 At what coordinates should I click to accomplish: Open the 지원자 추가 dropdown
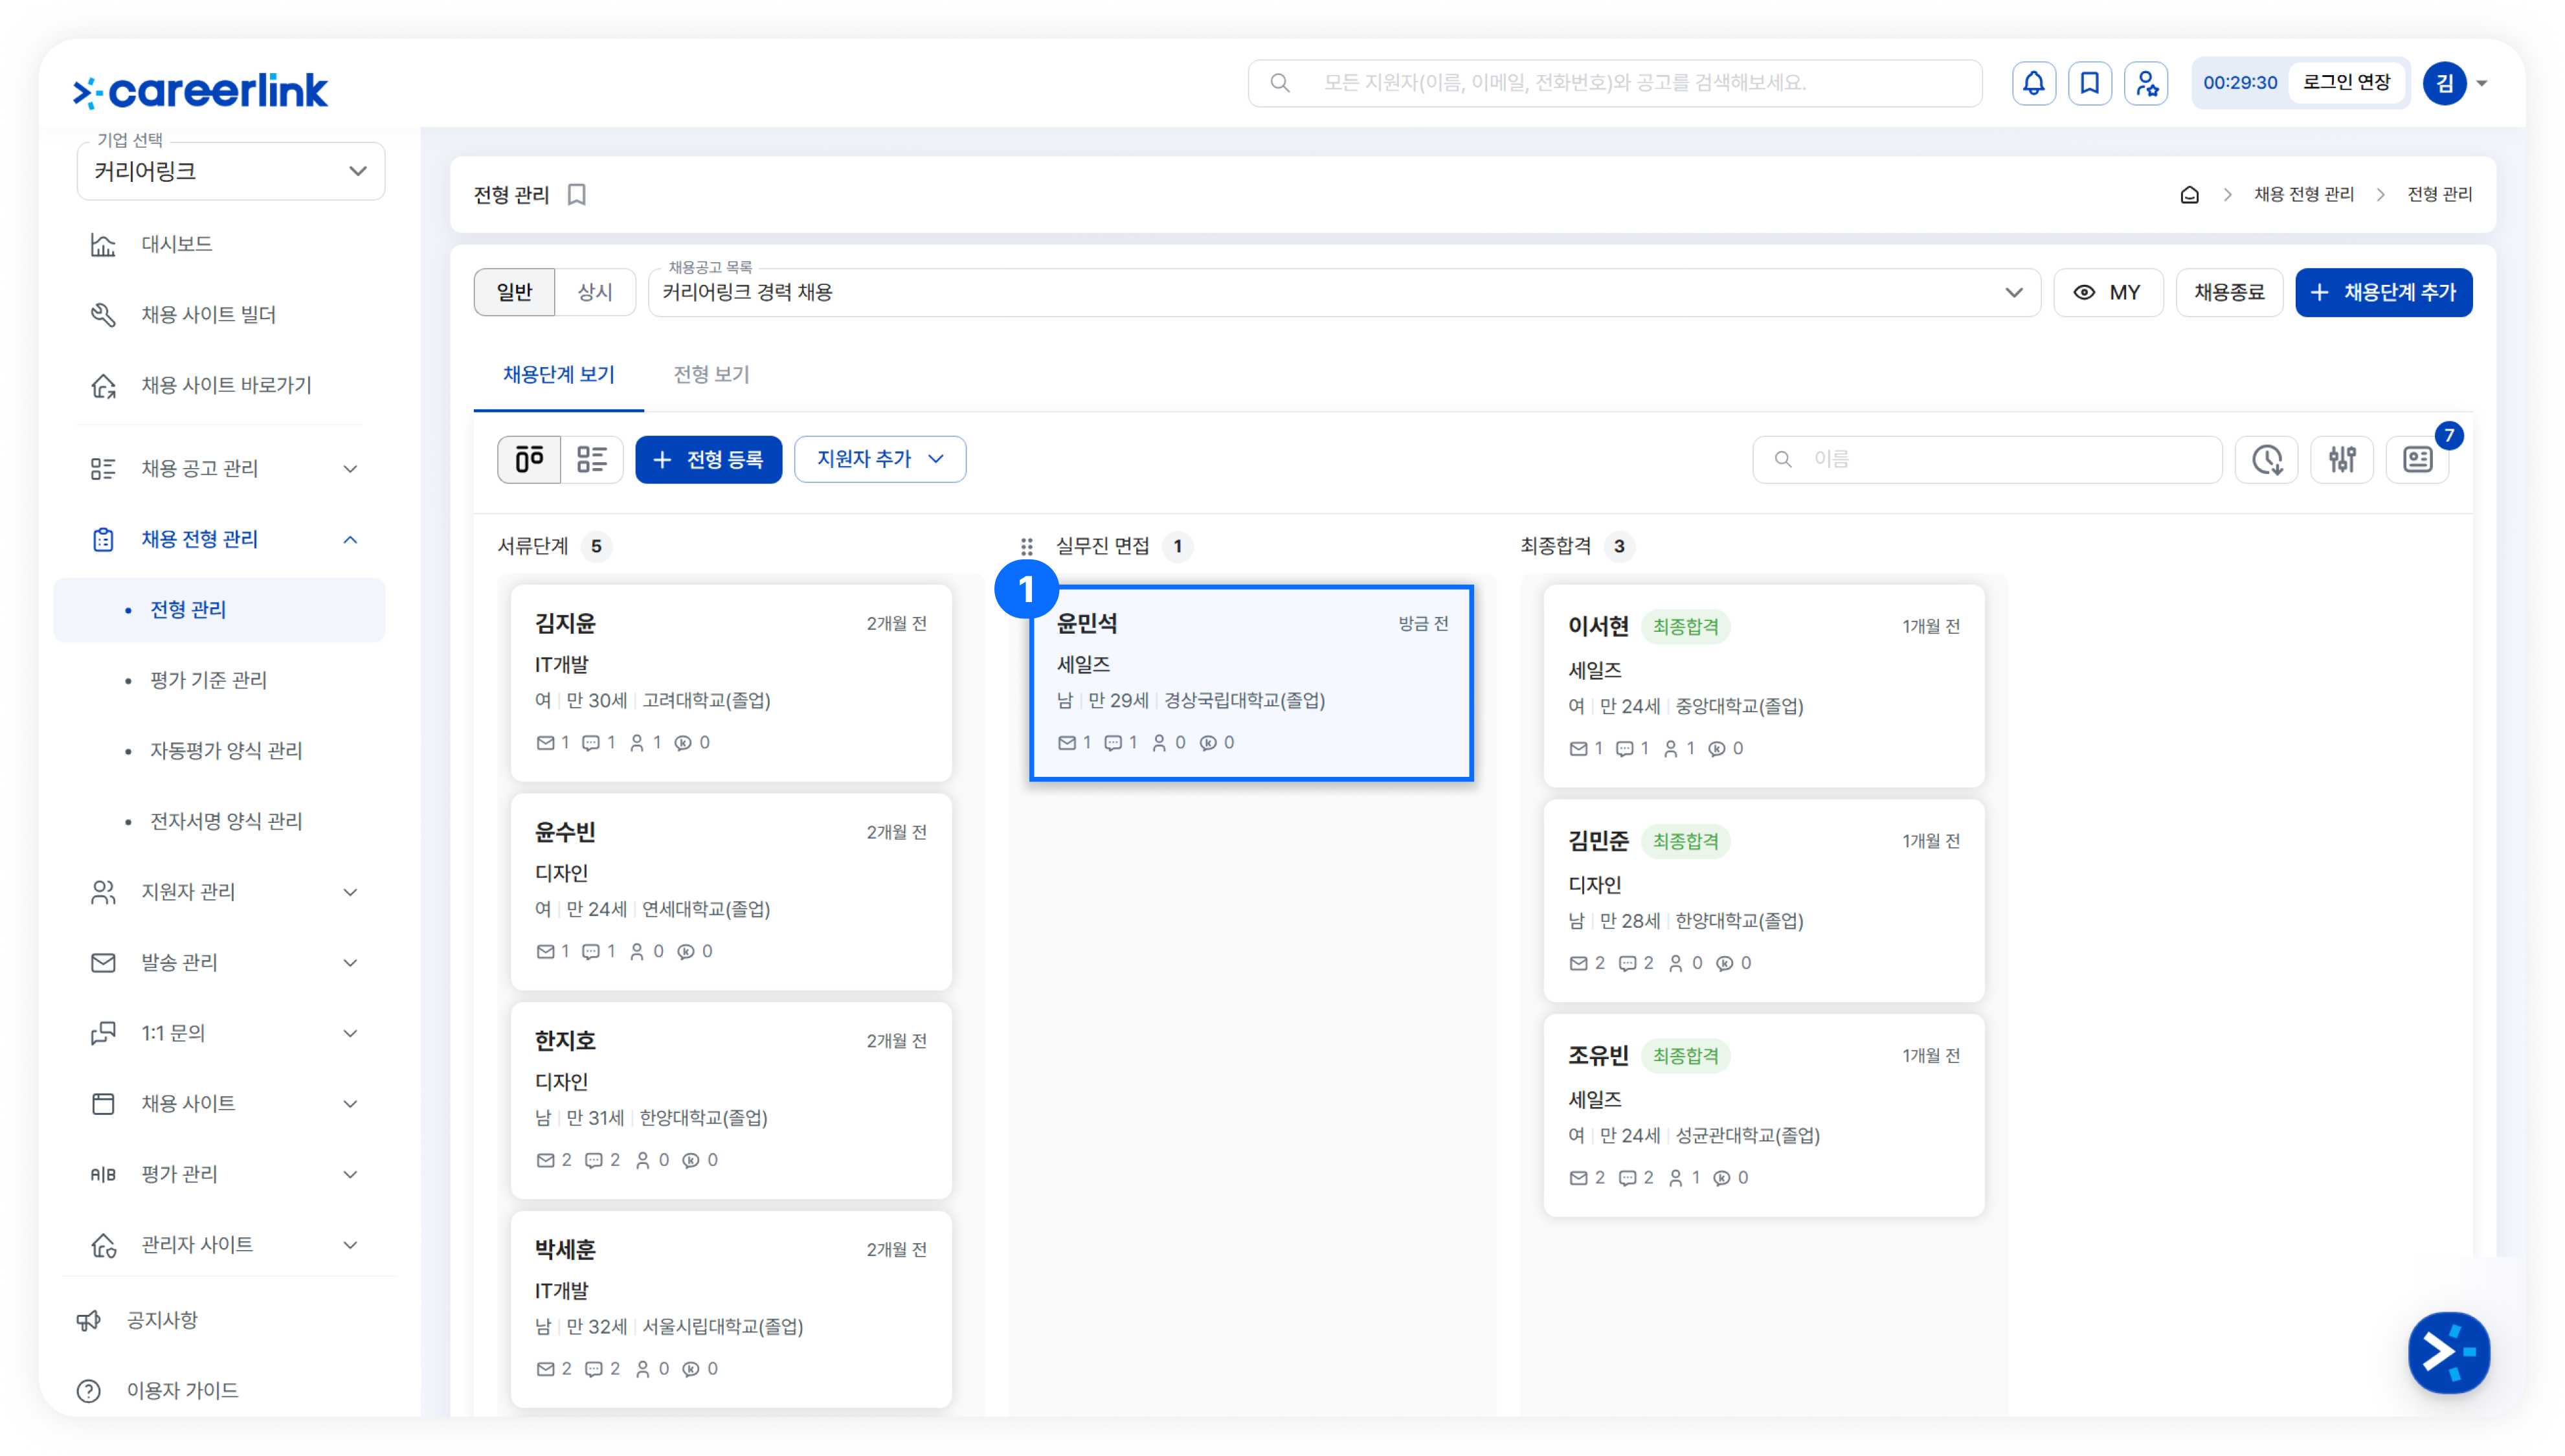[880, 459]
